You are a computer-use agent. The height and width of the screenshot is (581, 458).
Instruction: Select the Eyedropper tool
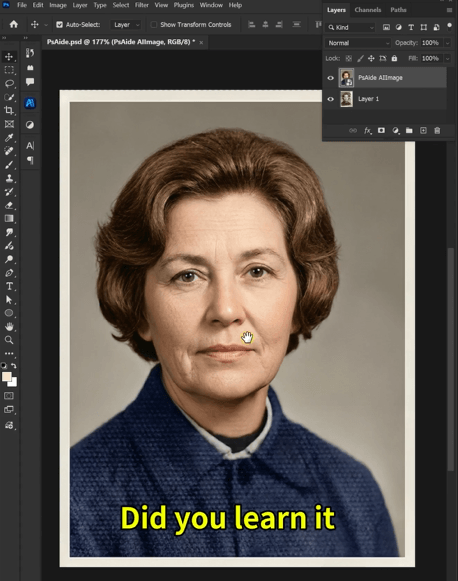tap(9, 137)
